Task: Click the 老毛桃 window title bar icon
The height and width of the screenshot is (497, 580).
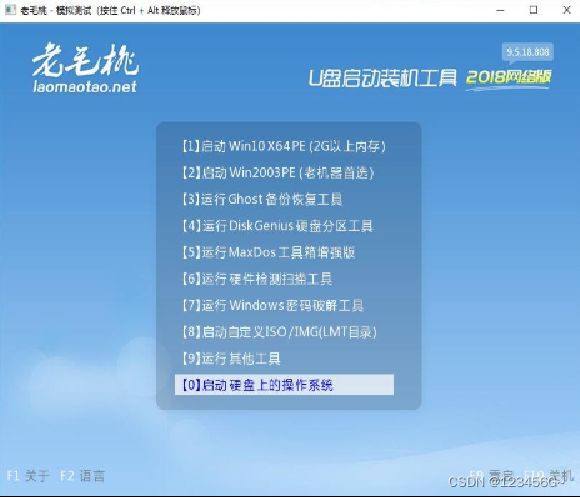Action: click(10, 10)
